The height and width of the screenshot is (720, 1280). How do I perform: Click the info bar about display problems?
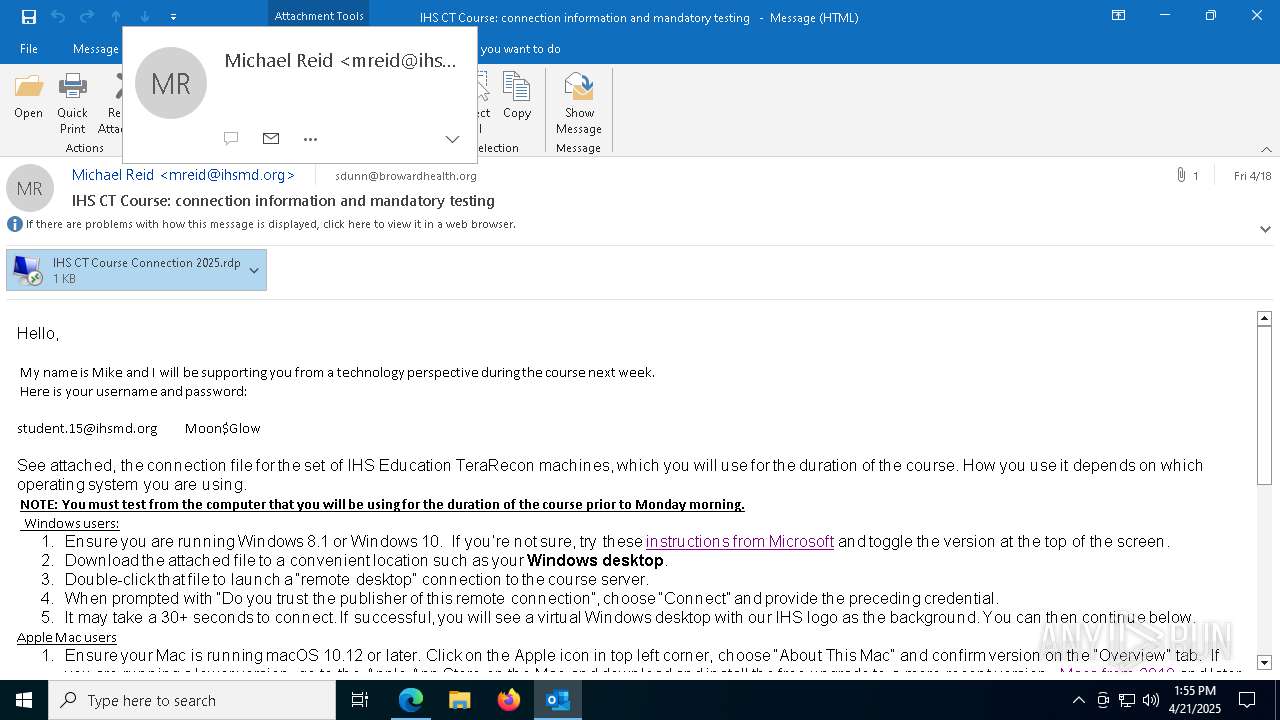[x=270, y=224]
